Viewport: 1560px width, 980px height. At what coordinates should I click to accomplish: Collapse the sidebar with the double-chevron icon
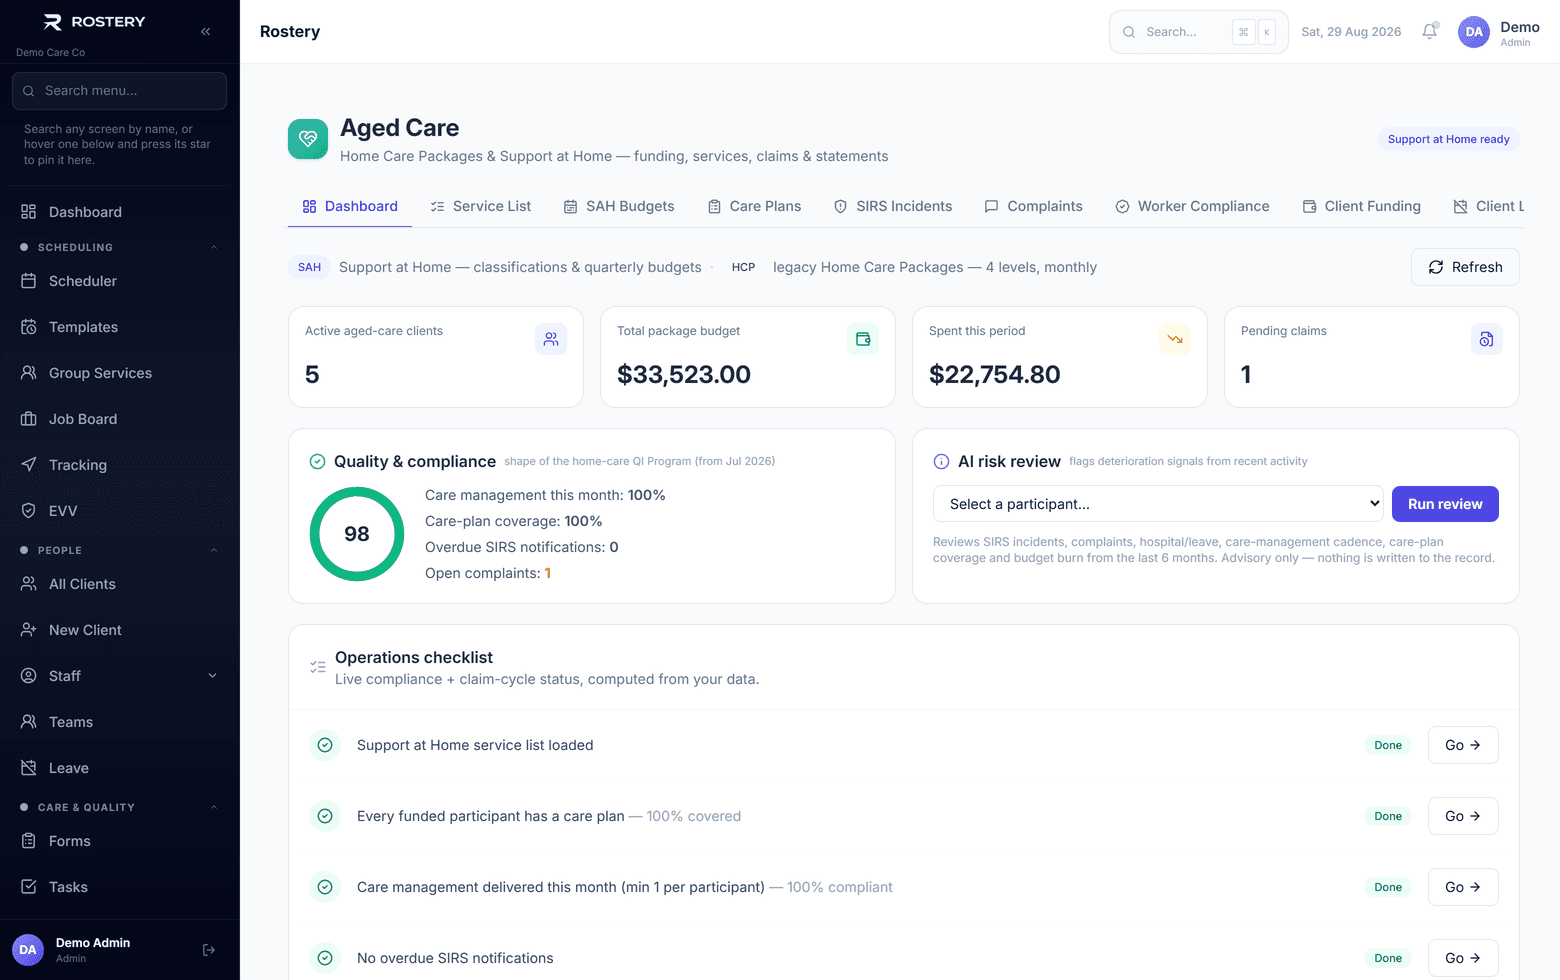205,31
